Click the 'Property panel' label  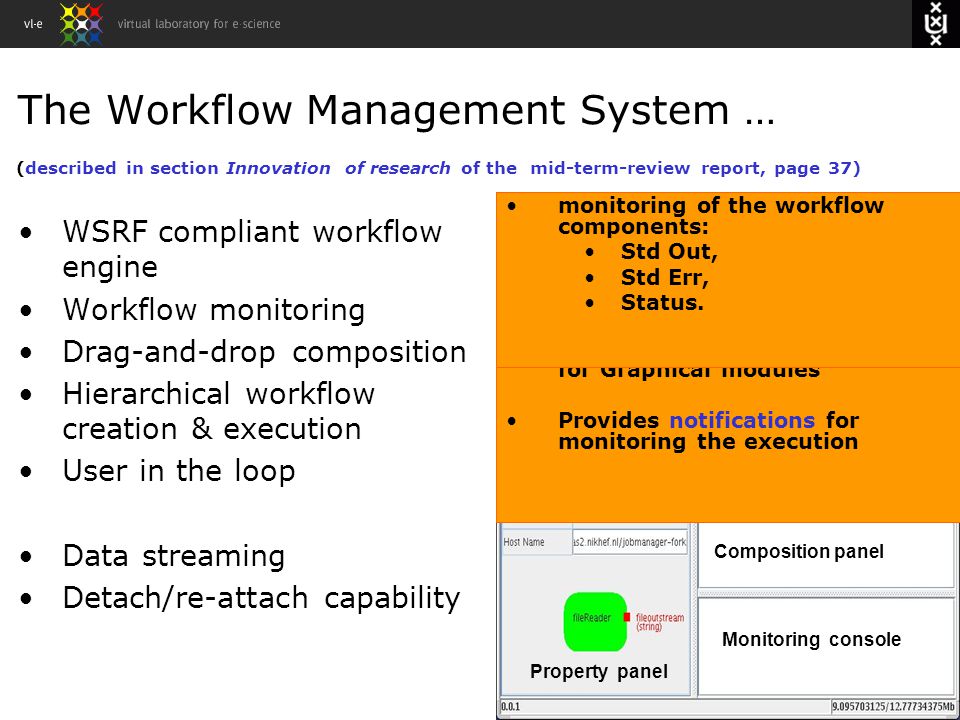(599, 672)
